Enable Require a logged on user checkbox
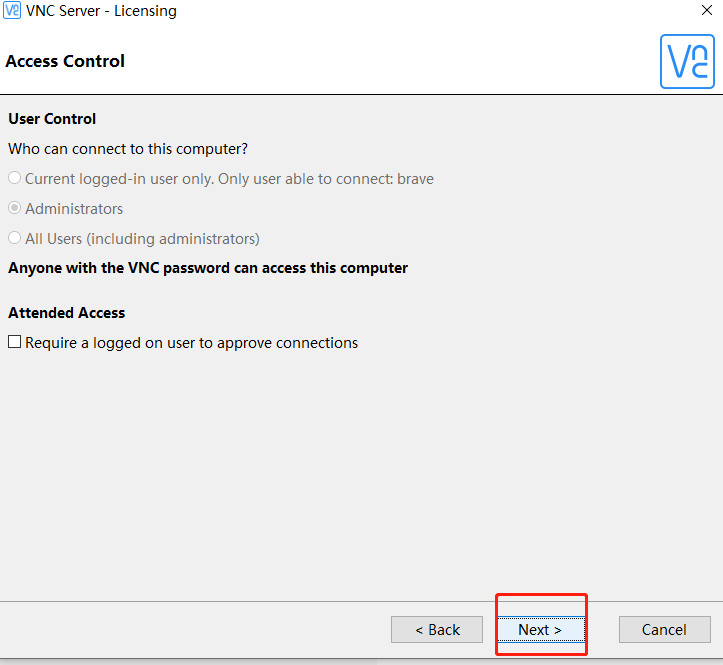 coord(15,343)
